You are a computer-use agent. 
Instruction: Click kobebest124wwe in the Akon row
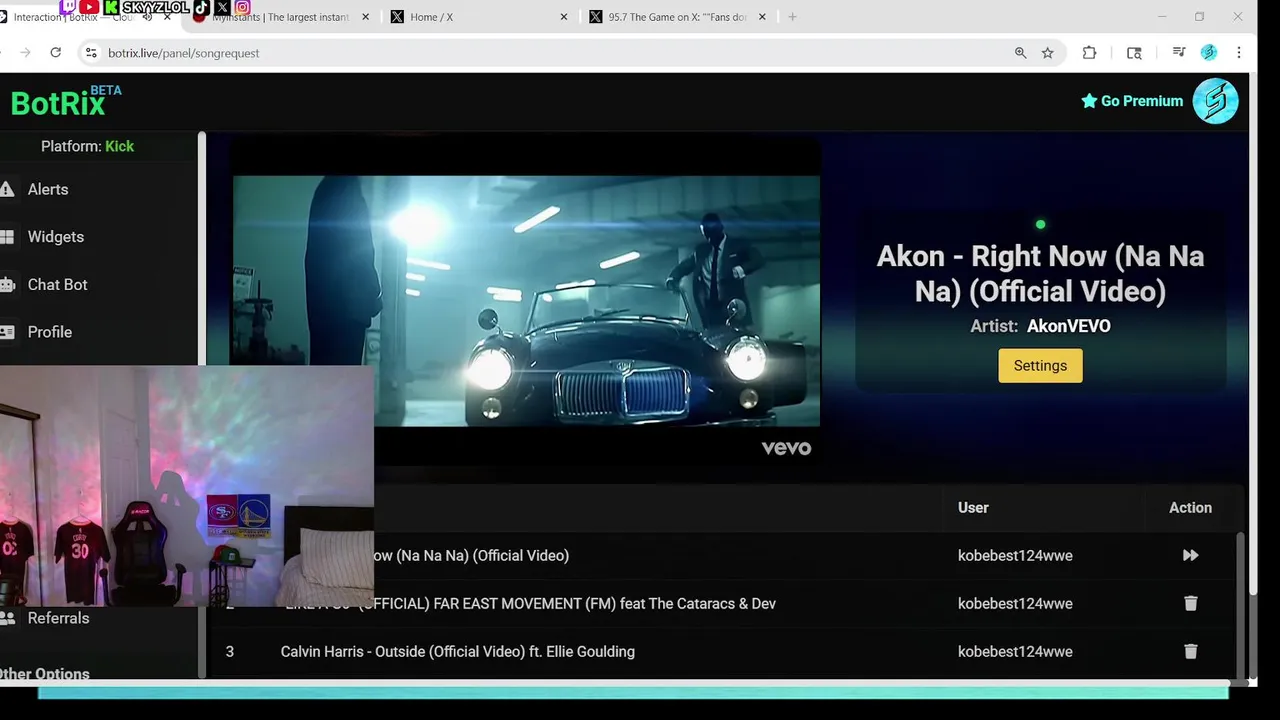pyautogui.click(x=1015, y=555)
